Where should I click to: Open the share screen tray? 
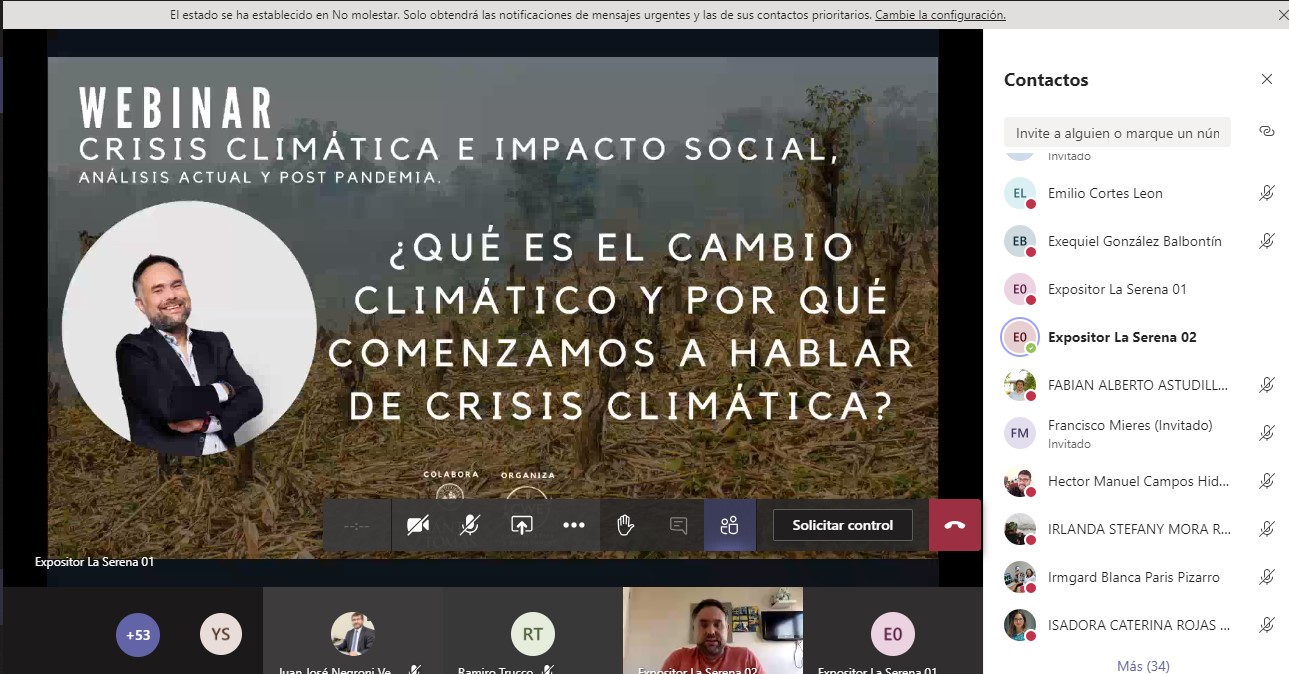point(522,525)
